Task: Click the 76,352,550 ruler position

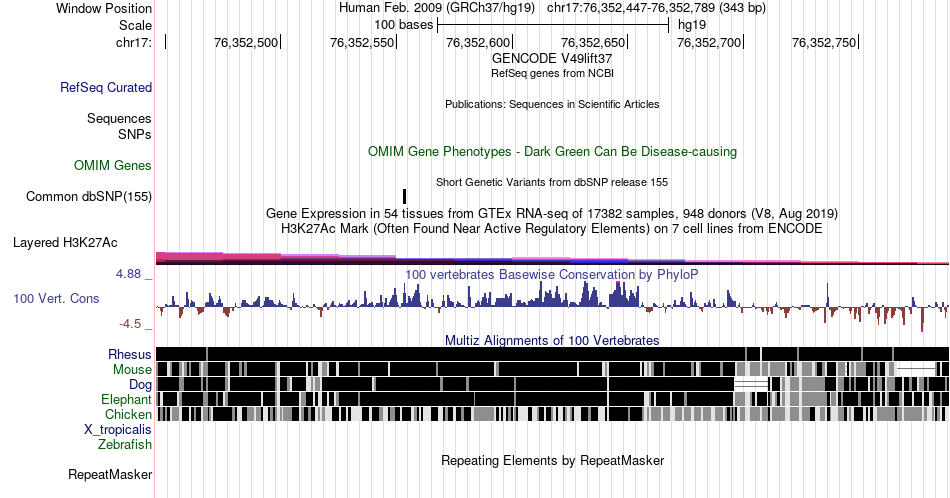Action: pos(362,42)
